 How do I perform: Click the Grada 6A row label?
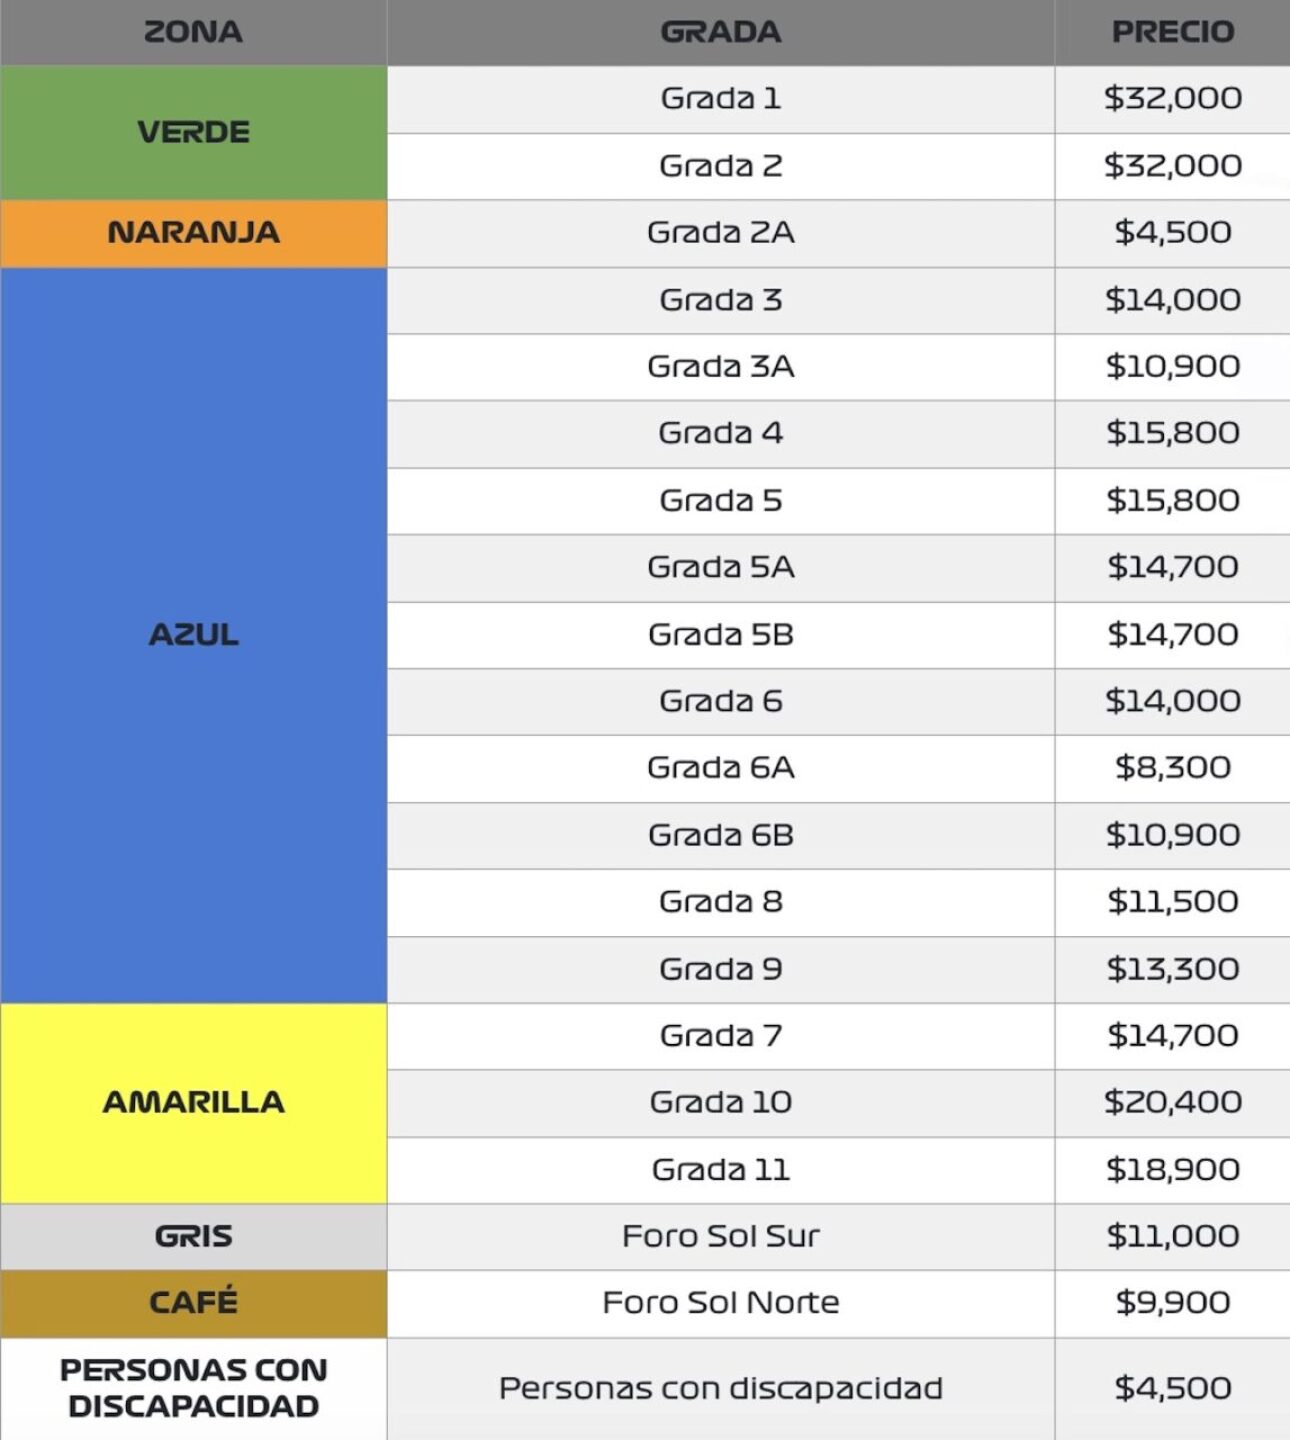[720, 768]
